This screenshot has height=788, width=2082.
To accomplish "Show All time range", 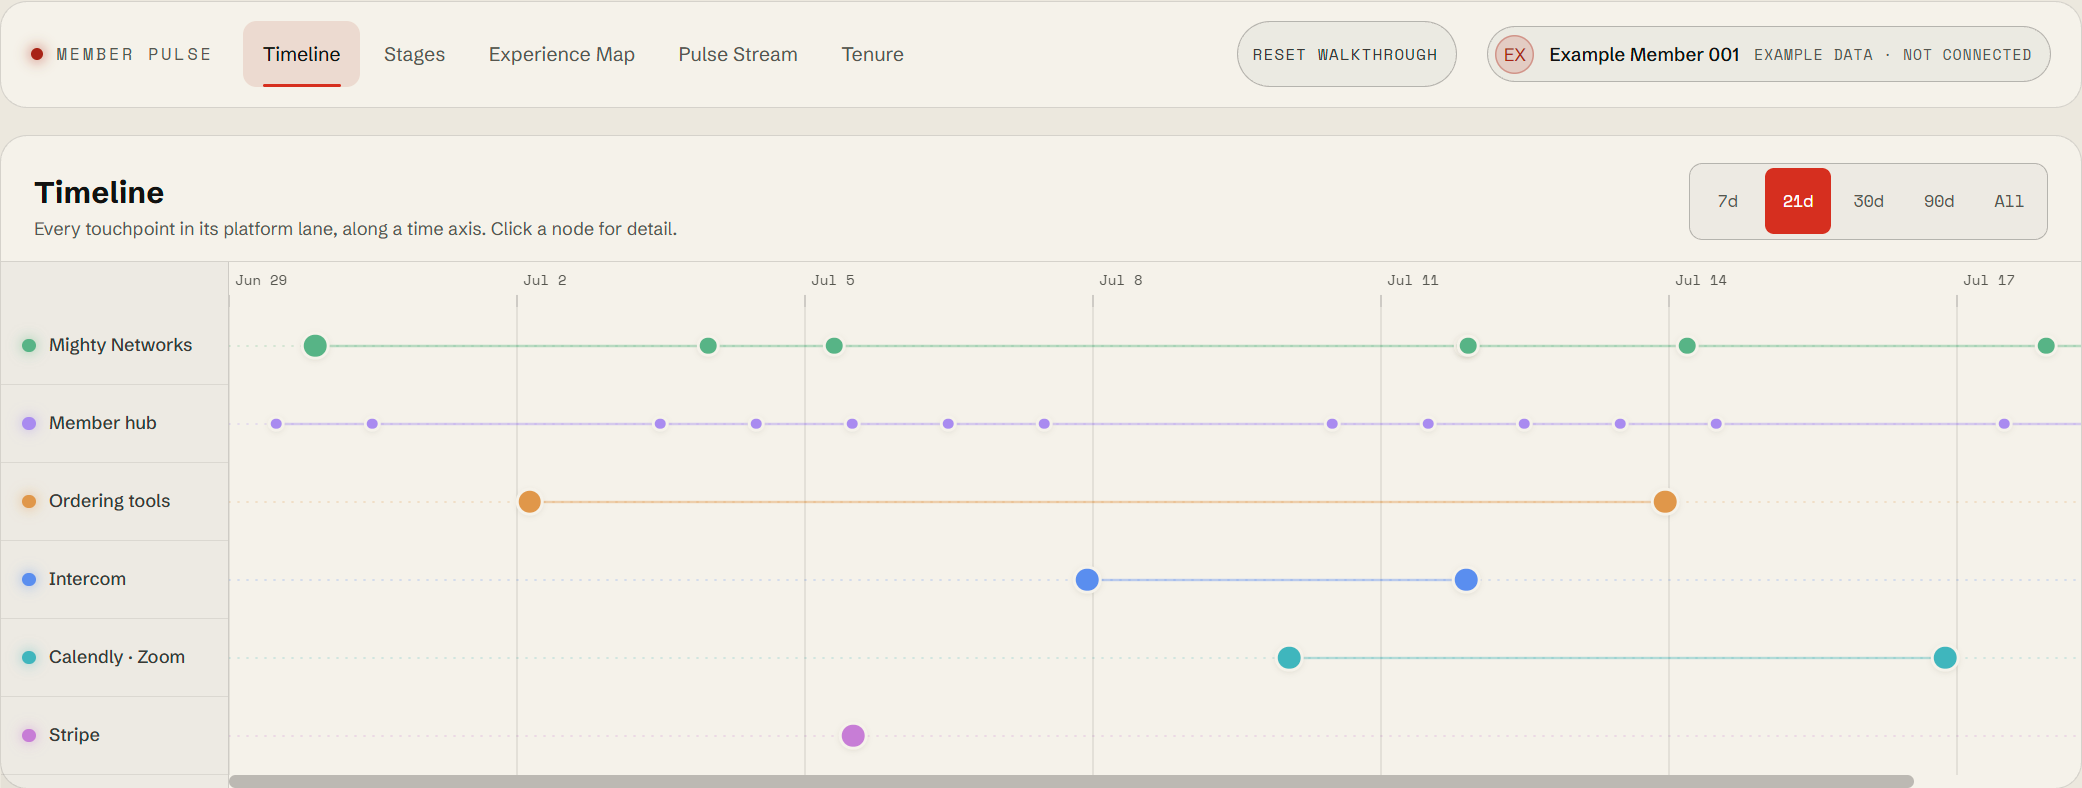I will (2008, 201).
